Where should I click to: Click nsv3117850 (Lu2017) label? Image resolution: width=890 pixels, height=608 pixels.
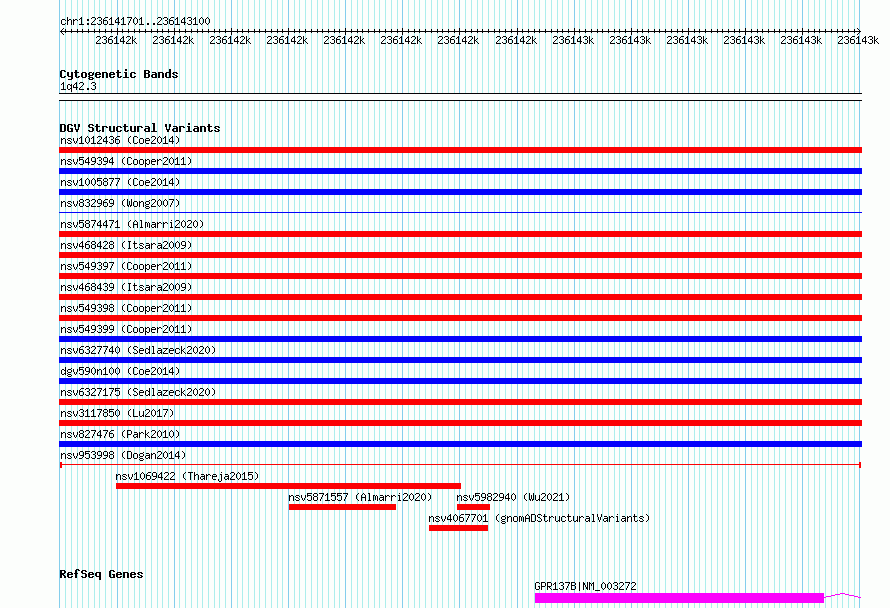click(x=117, y=413)
